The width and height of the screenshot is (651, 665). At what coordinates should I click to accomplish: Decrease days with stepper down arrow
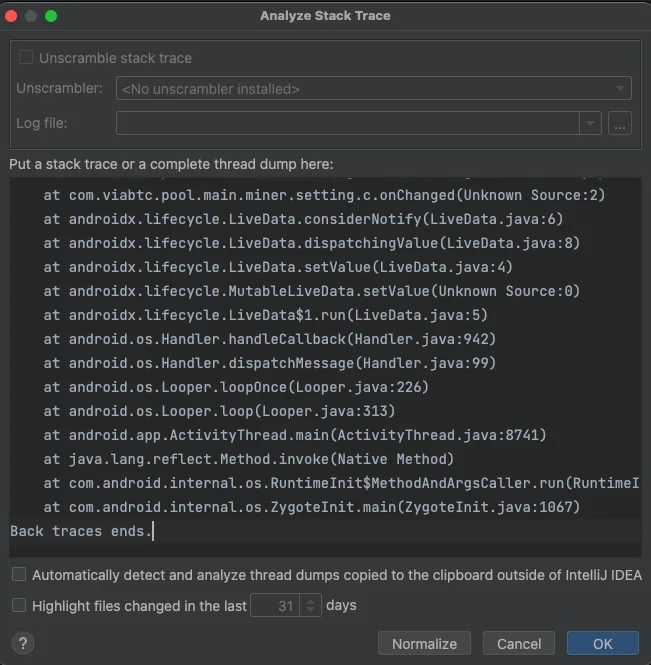click(x=310, y=610)
